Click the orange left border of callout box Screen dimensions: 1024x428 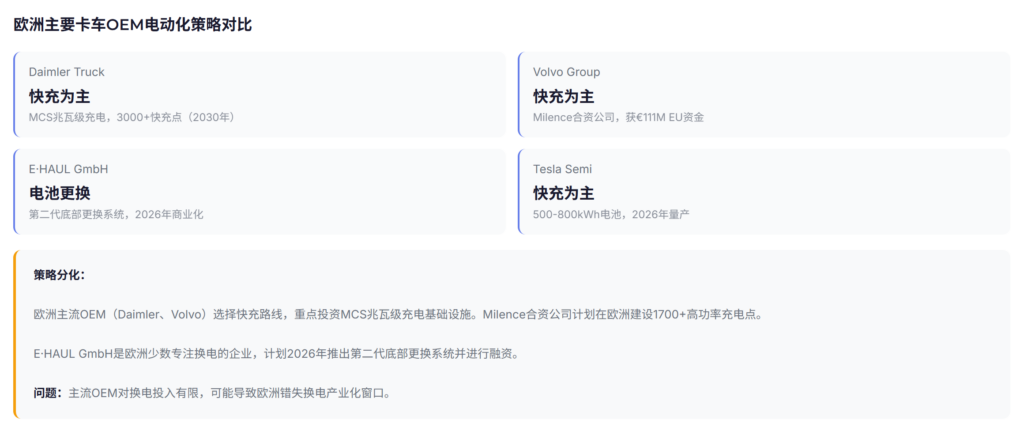(15, 334)
